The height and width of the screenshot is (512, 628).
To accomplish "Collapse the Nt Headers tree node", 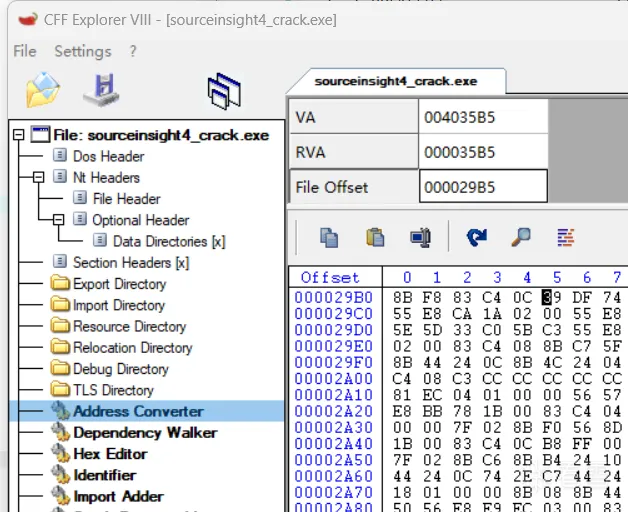I will click(x=38, y=177).
